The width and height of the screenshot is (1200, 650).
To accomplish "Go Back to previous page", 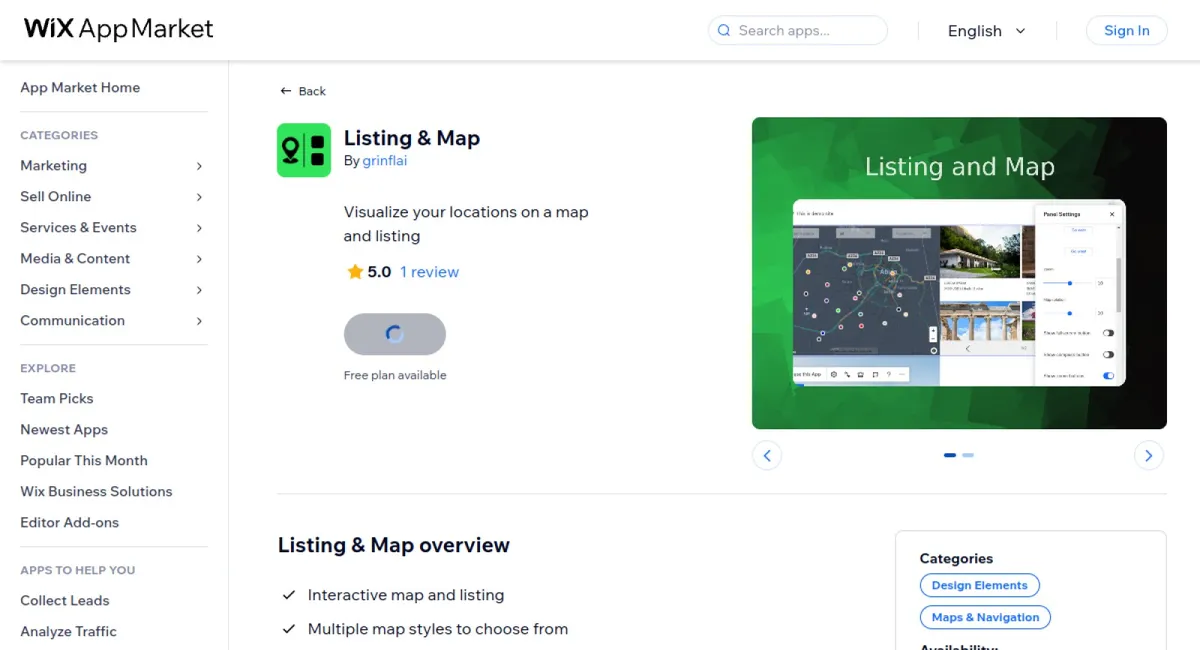I will click(x=303, y=91).
